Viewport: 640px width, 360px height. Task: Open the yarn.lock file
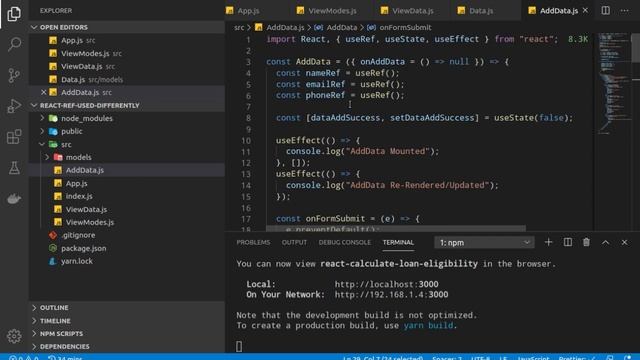(127, 261)
